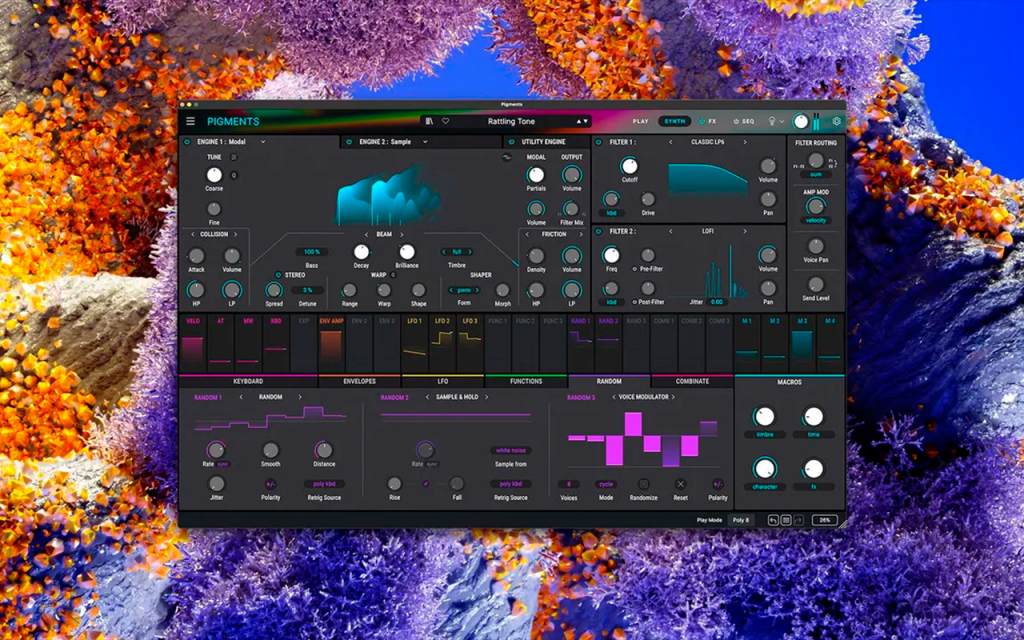Open Random 2 poly kbd Retrig Source dropdown
This screenshot has width=1024, height=640.
click(511, 485)
